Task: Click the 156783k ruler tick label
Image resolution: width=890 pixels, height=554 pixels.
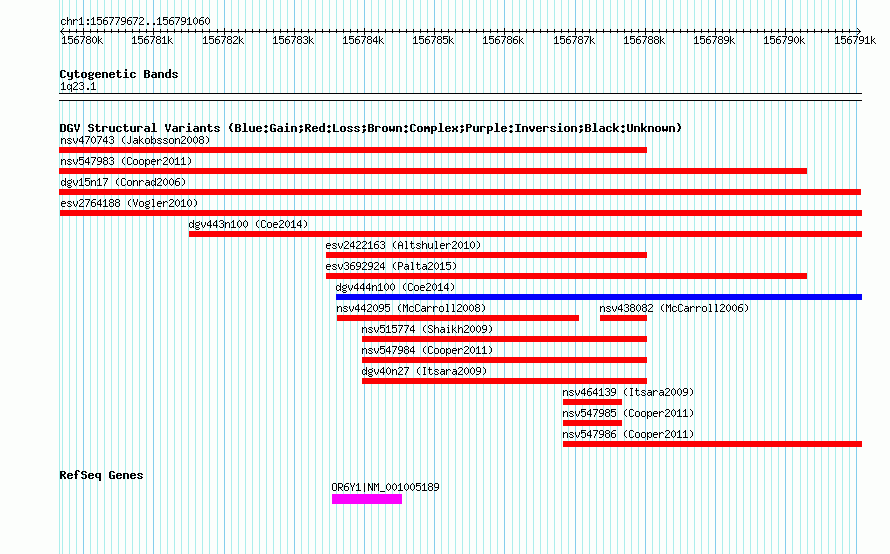Action: (293, 40)
